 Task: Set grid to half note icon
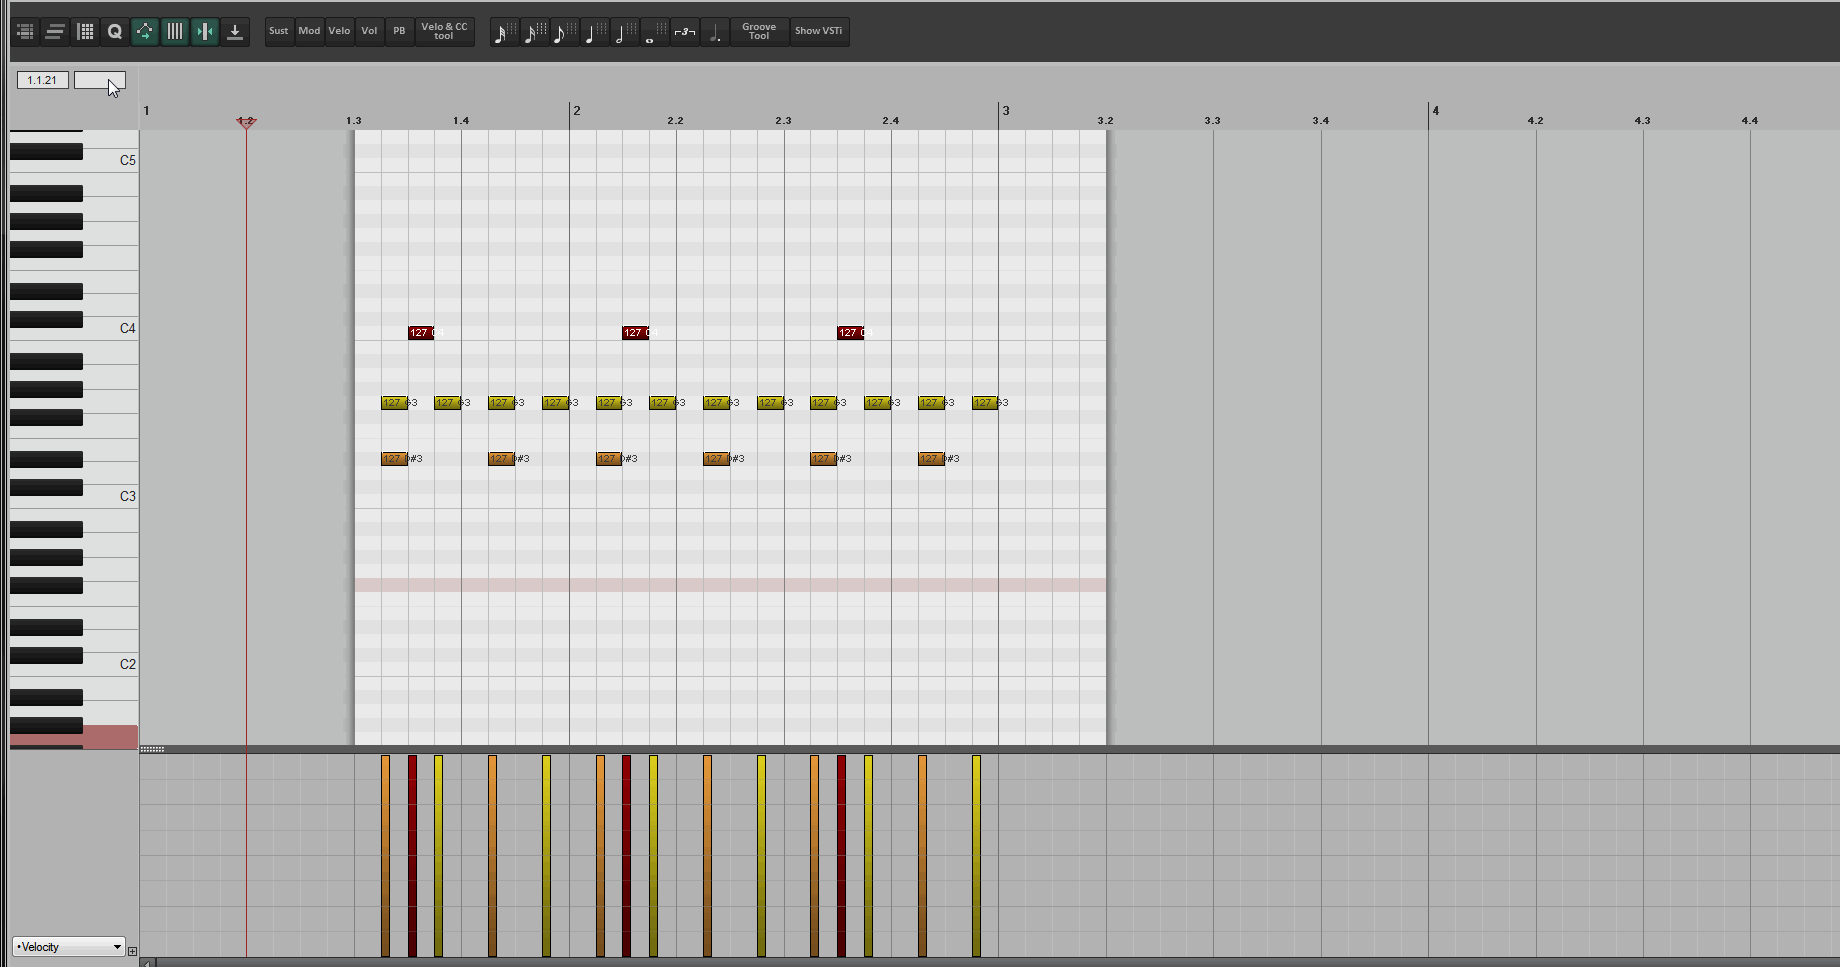pyautogui.click(x=624, y=33)
